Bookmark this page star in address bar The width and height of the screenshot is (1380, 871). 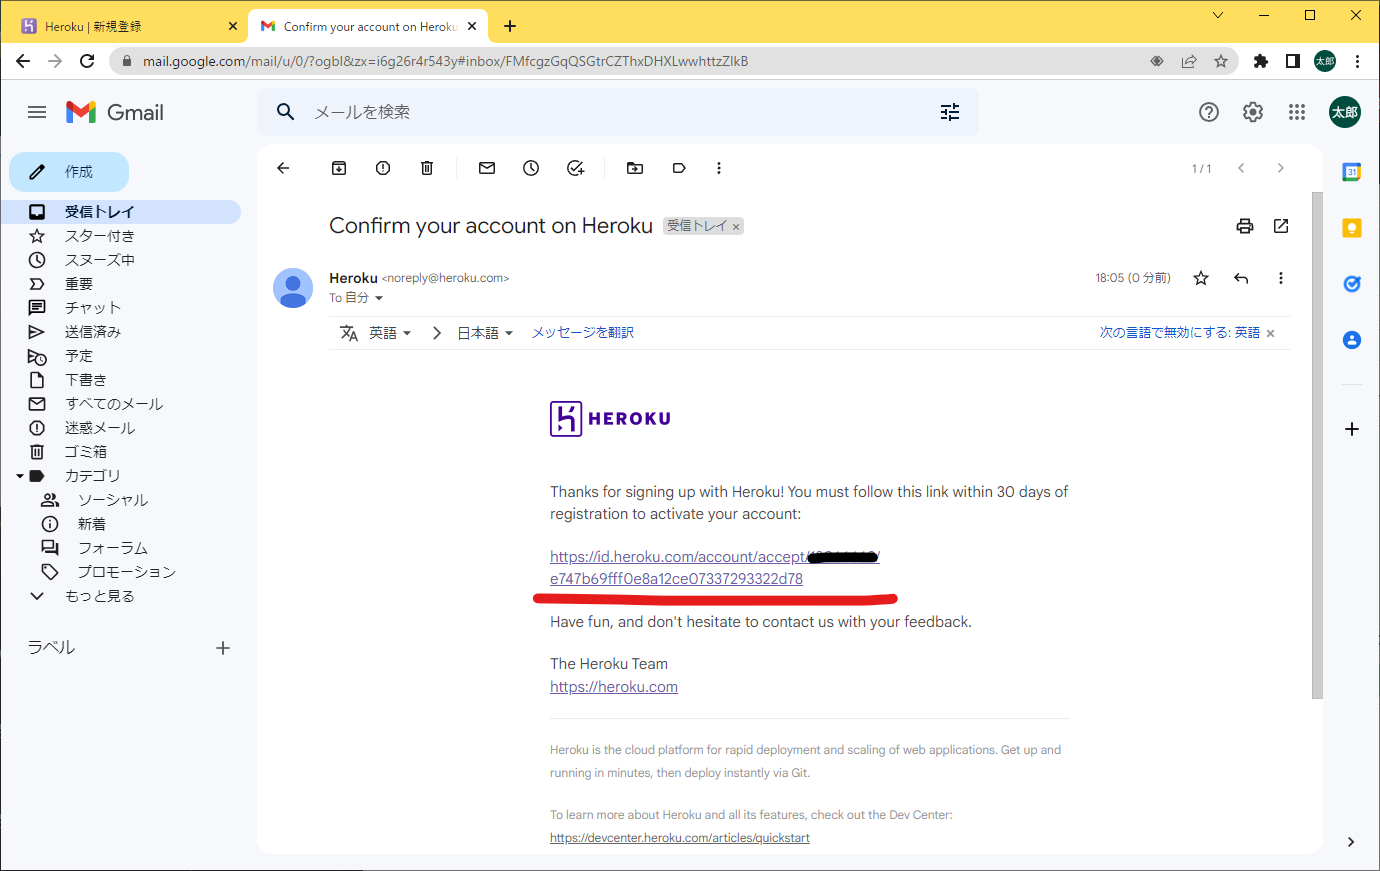[x=1221, y=61]
